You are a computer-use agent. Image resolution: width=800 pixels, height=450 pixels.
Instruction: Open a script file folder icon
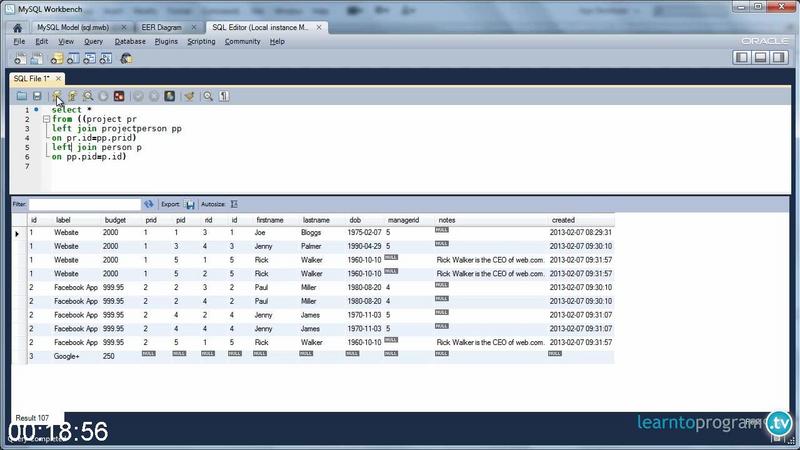tap(21, 96)
